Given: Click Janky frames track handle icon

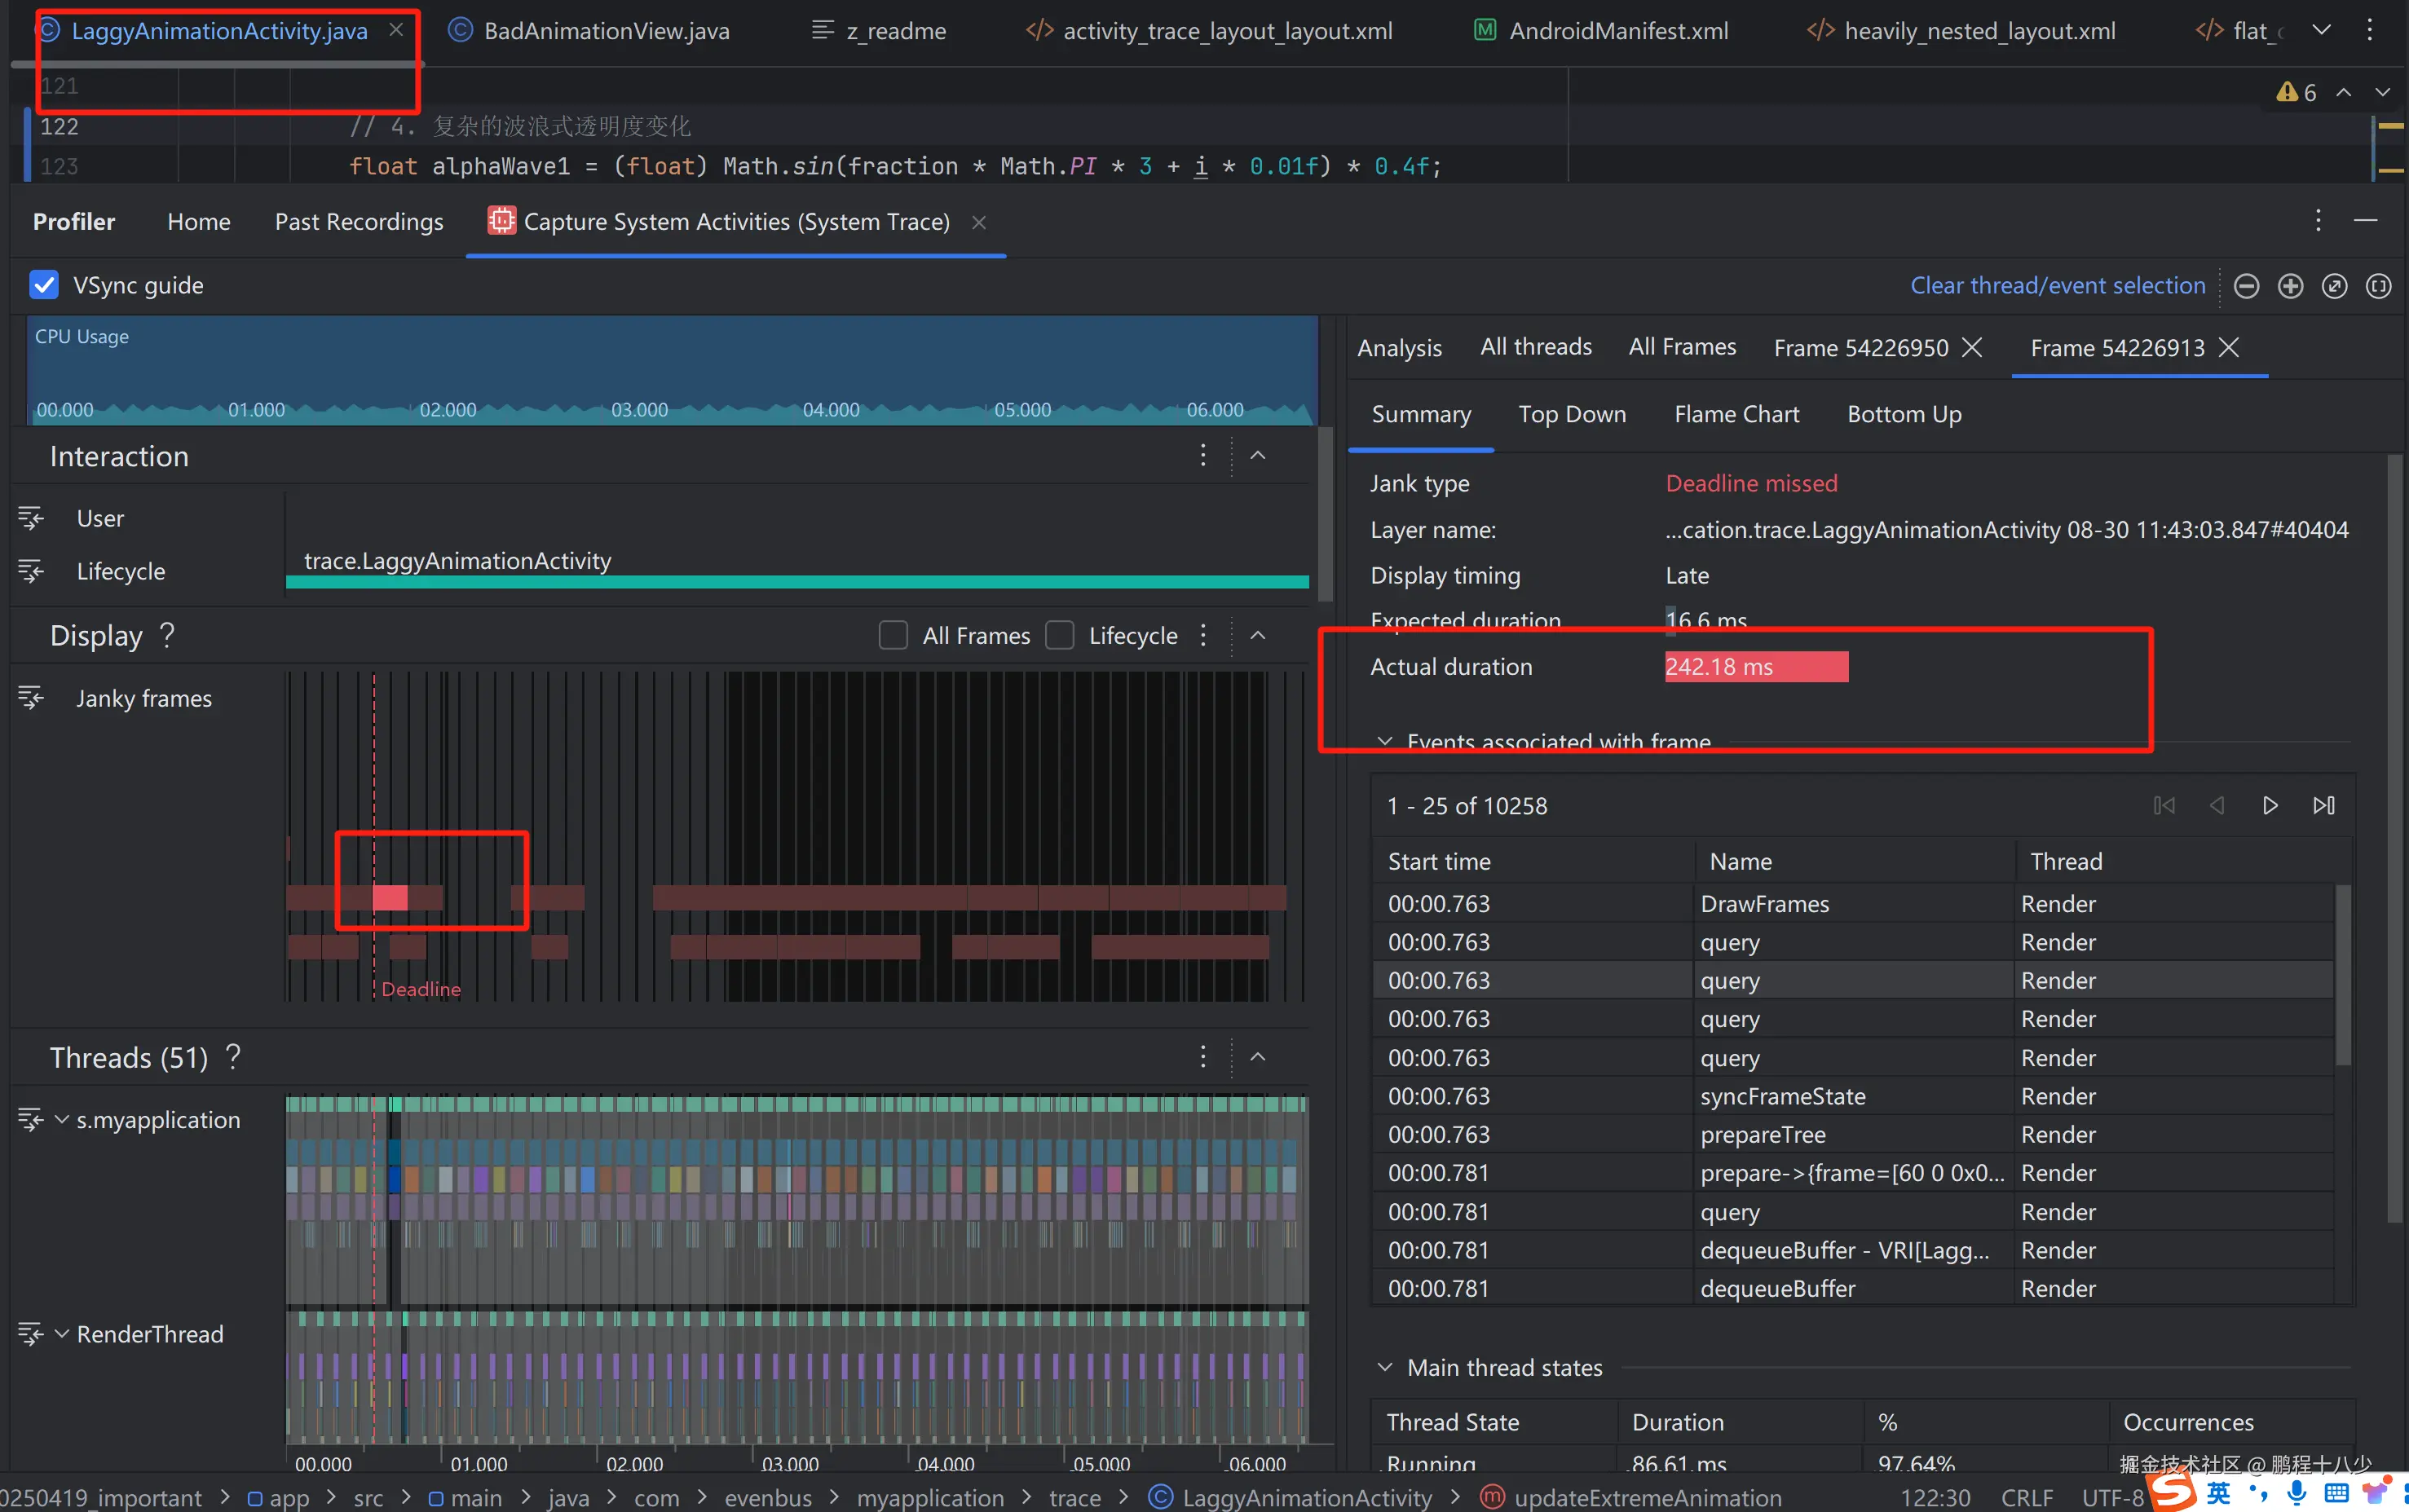Looking at the screenshot, I should 31,698.
